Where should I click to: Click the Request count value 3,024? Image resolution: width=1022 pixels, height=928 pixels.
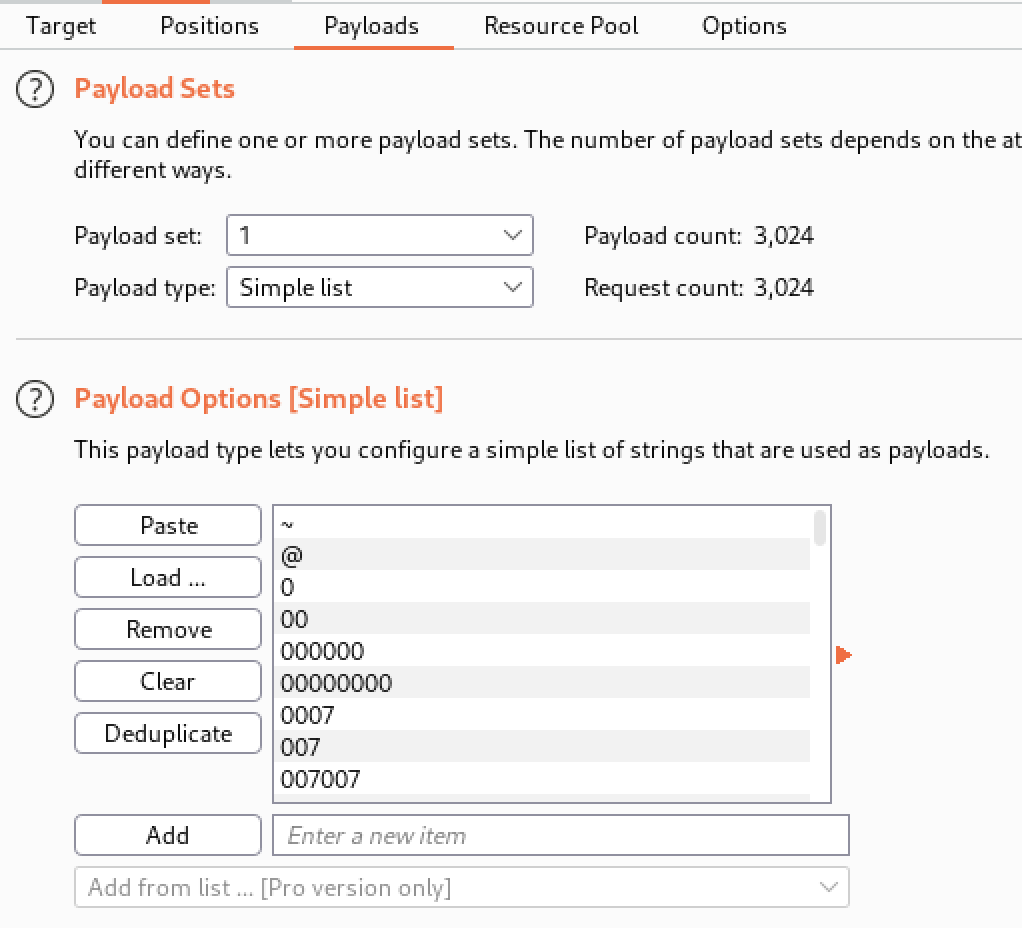click(784, 288)
